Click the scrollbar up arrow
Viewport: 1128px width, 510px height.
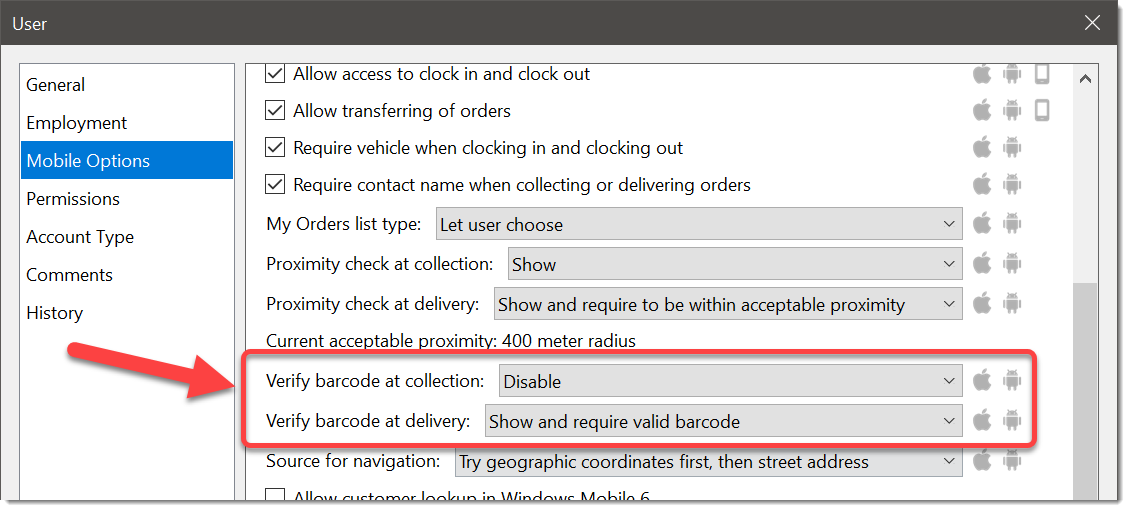click(x=1086, y=78)
